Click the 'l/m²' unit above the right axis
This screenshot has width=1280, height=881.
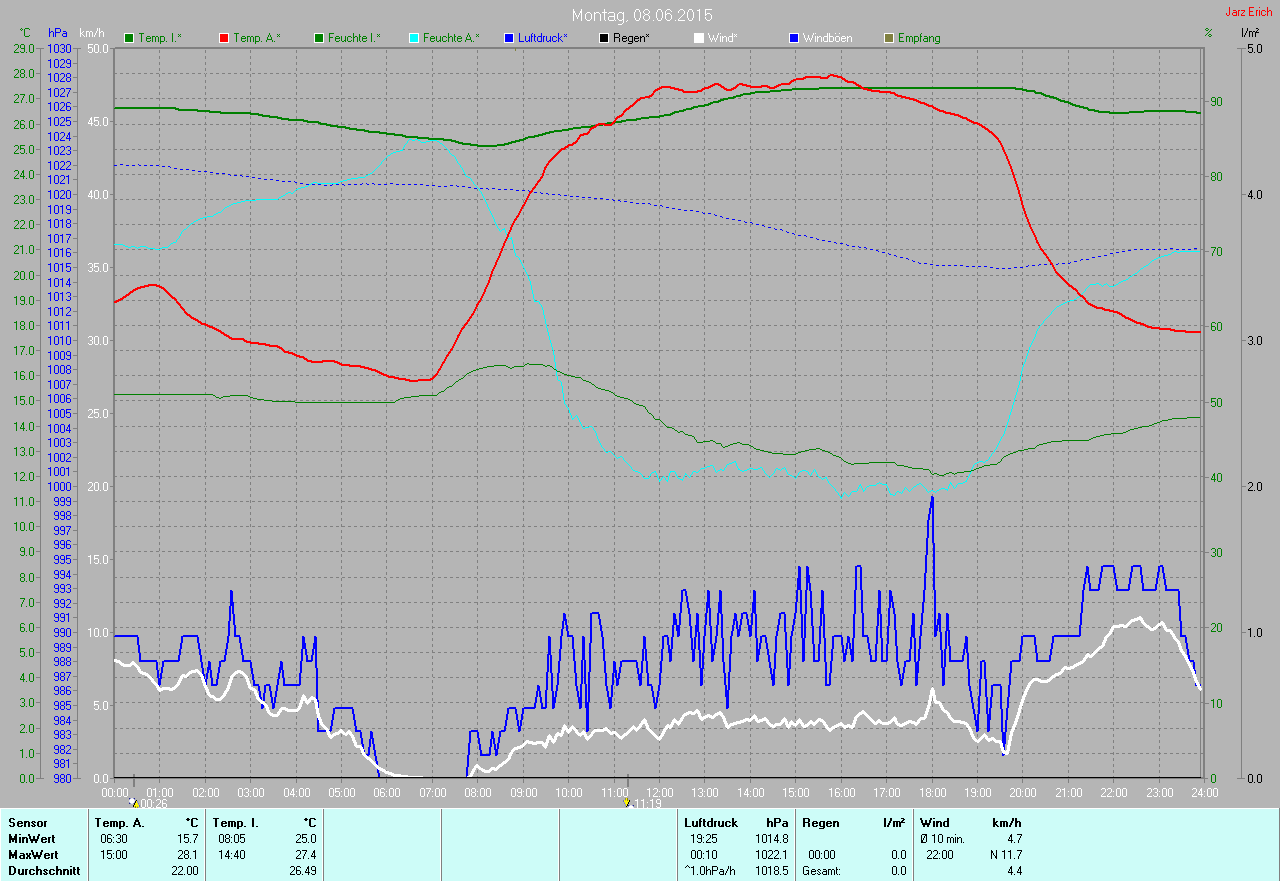(1249, 33)
